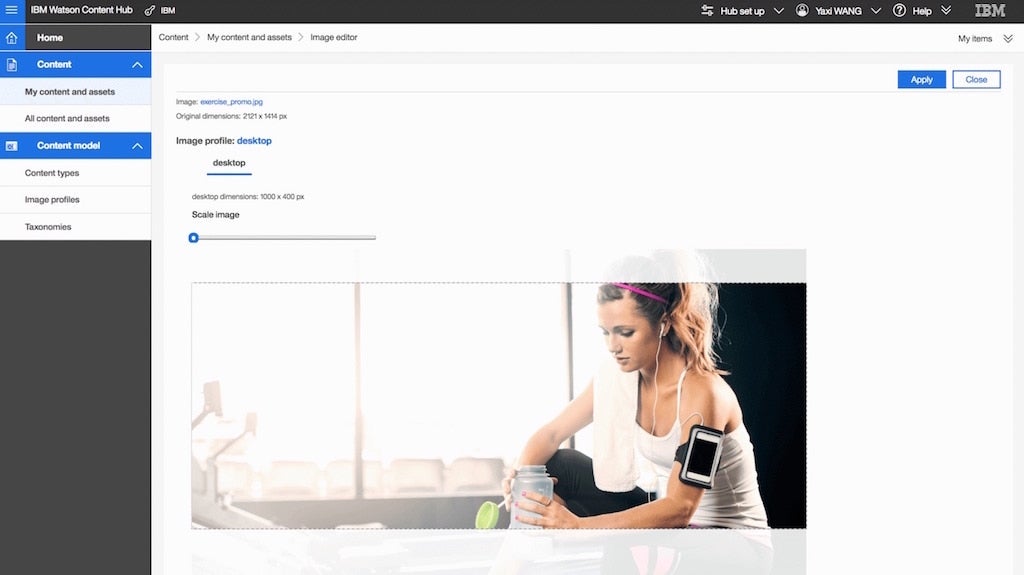Expand the My items panel chevron

[x=1008, y=39]
